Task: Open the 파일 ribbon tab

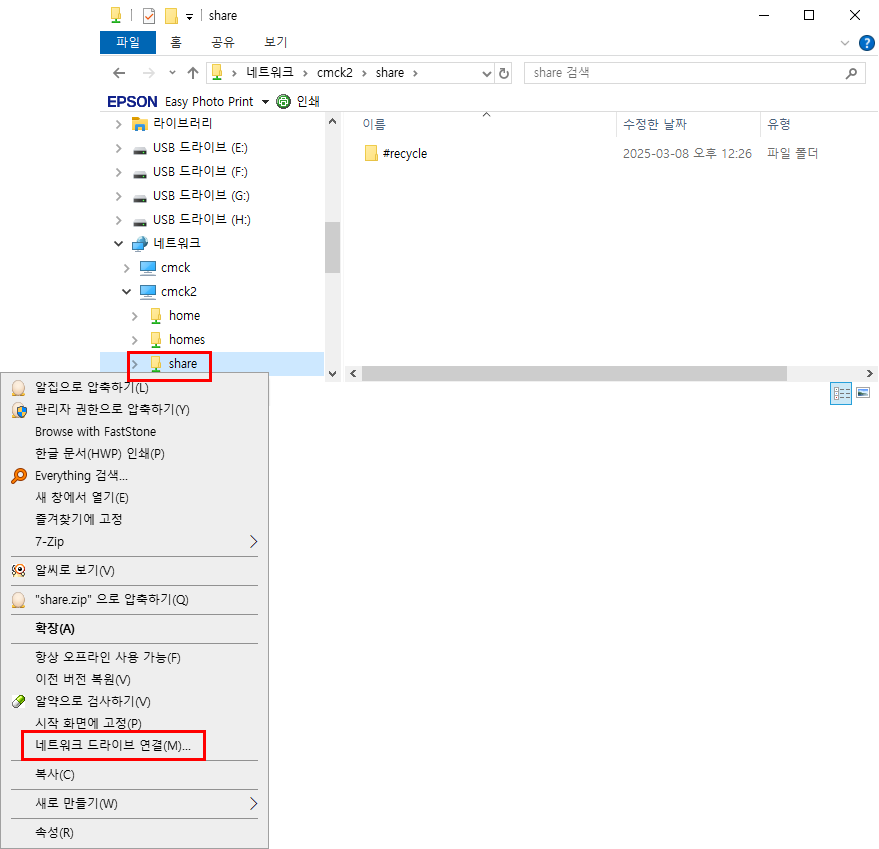Action: pyautogui.click(x=128, y=42)
